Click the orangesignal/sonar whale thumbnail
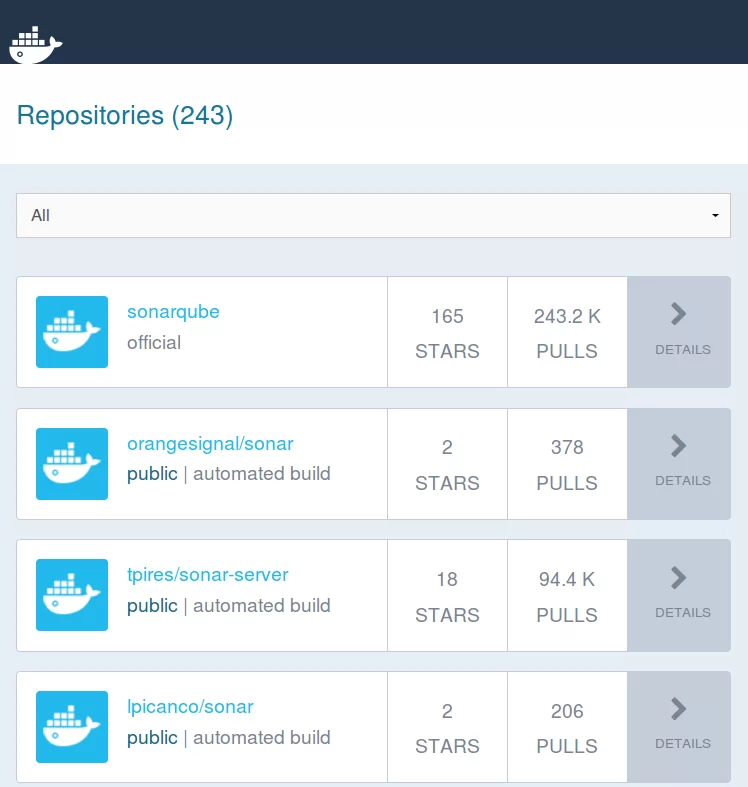This screenshot has height=787, width=748. (72, 464)
